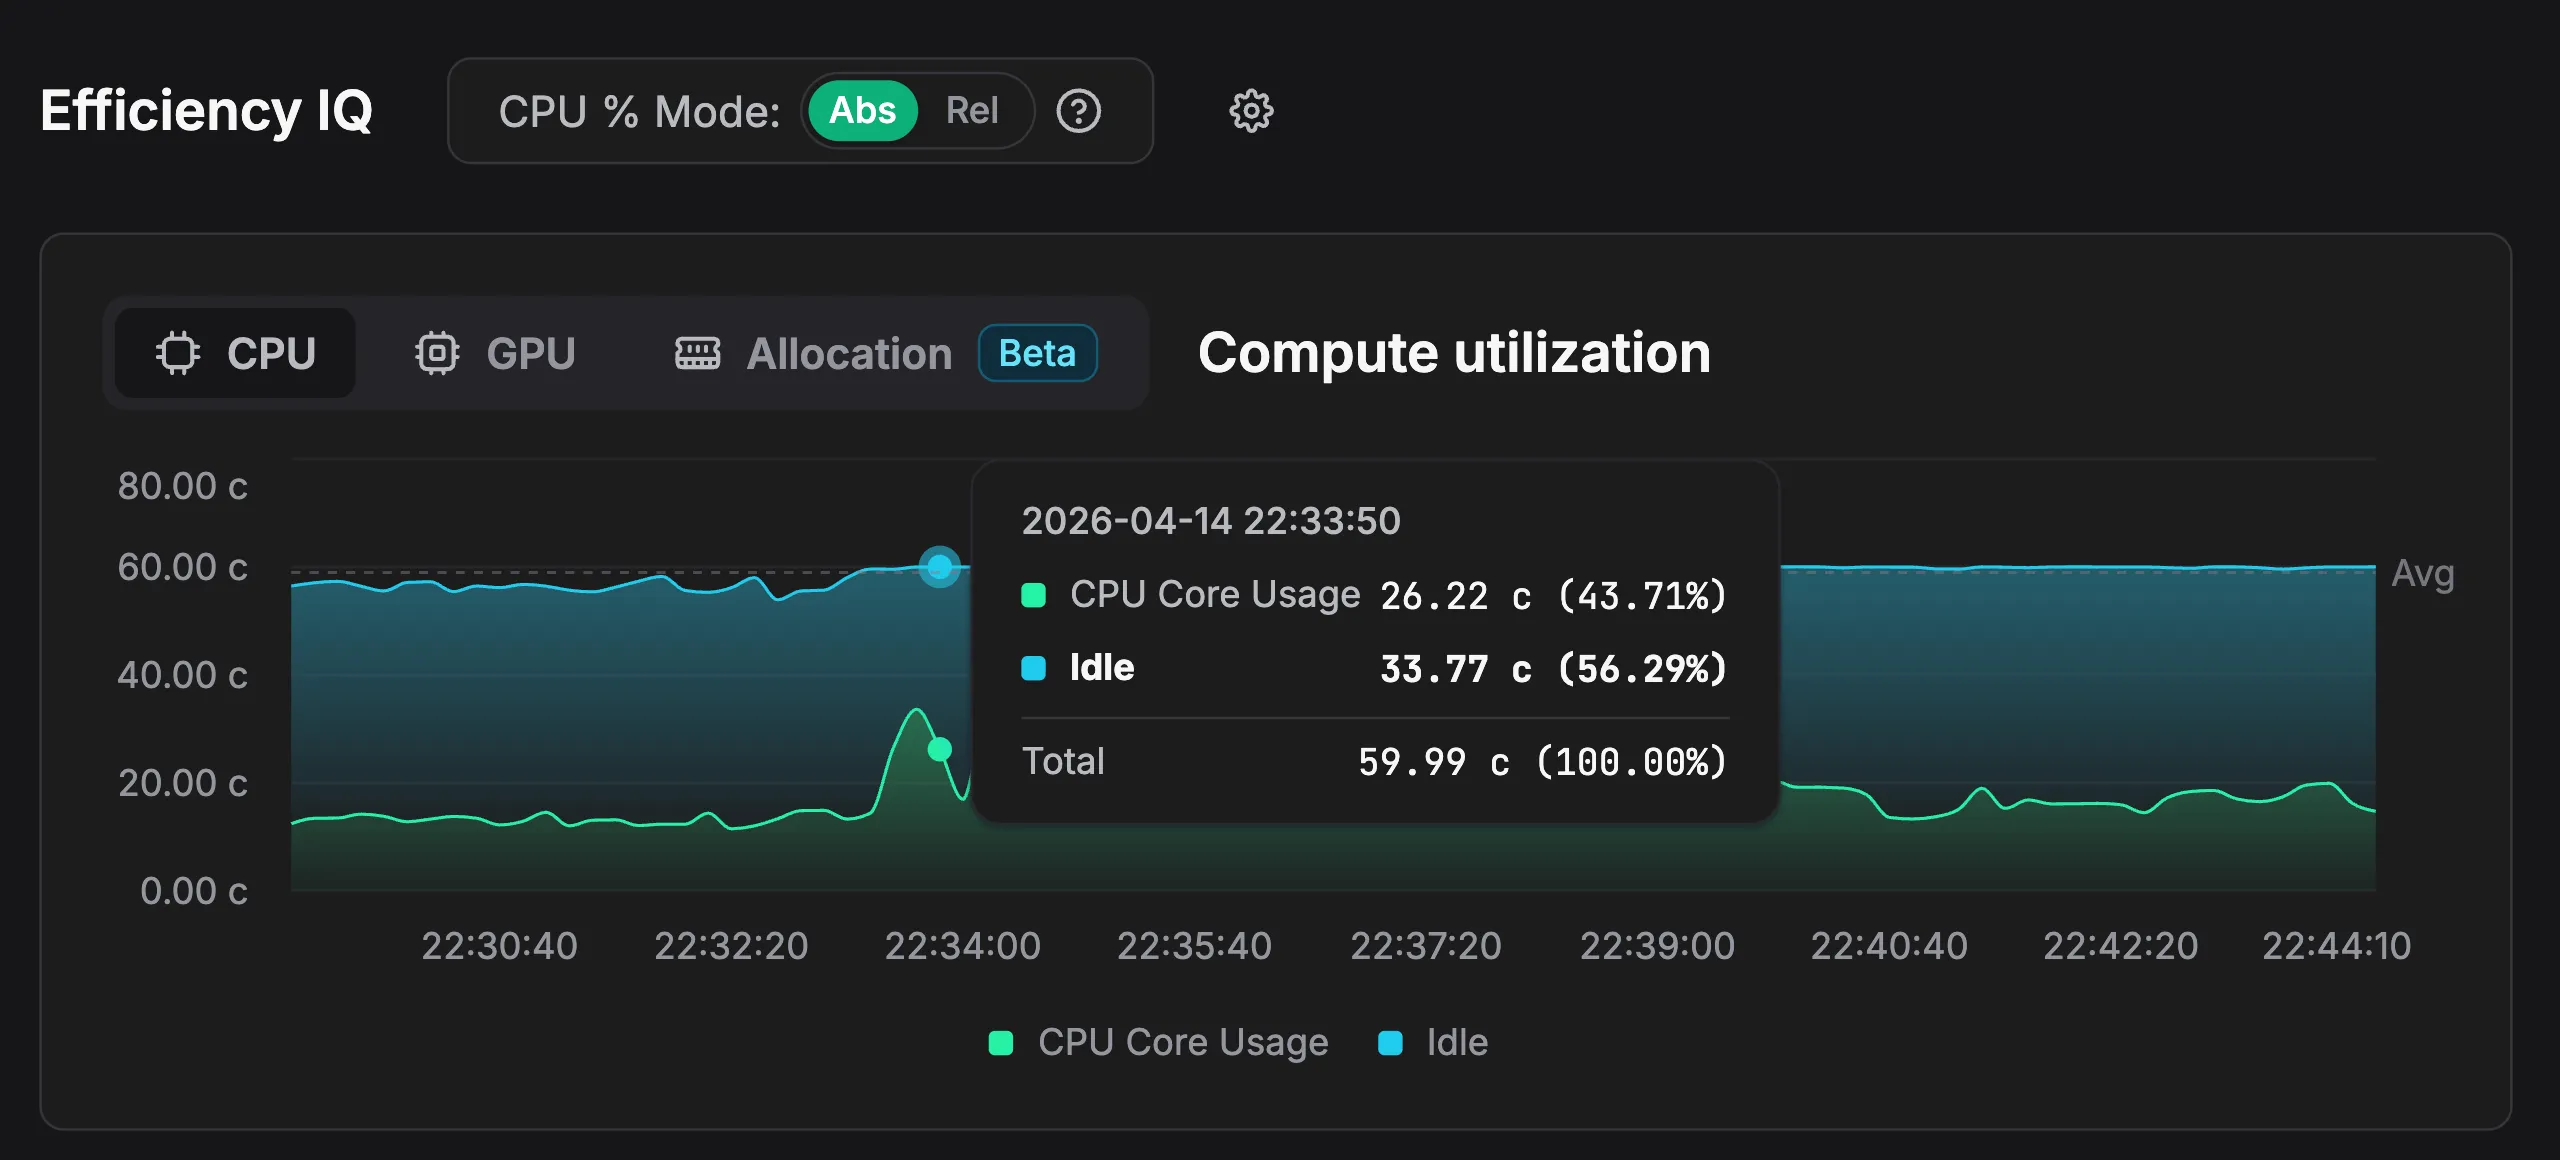Screen dimensions: 2560x1160
Task: Click the 33.77 c (56.29%) value
Action: pyautogui.click(x=1553, y=669)
